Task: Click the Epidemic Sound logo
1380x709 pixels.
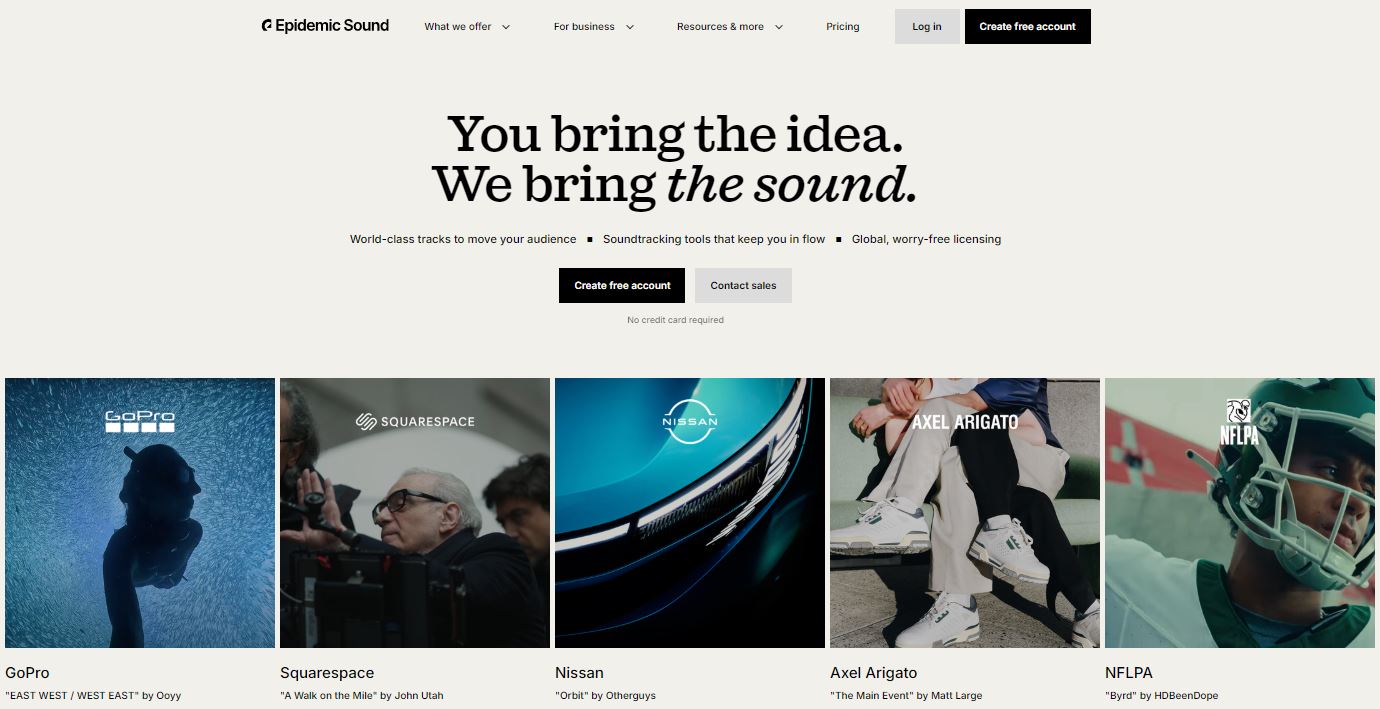Action: point(325,26)
